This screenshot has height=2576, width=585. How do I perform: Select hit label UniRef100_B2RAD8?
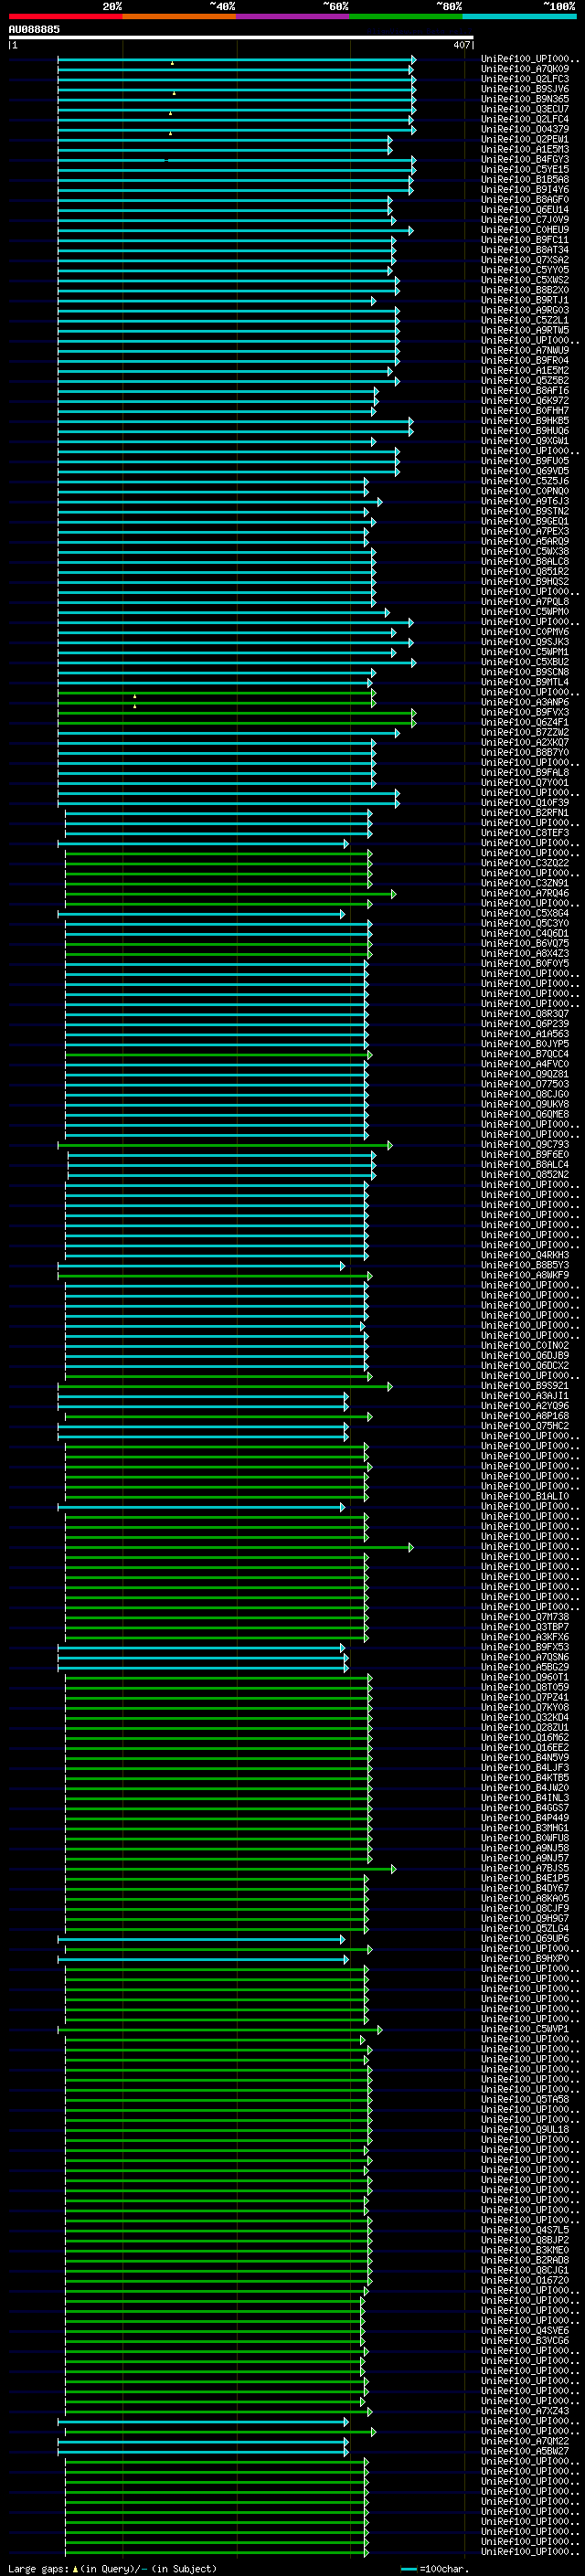tap(525, 2260)
